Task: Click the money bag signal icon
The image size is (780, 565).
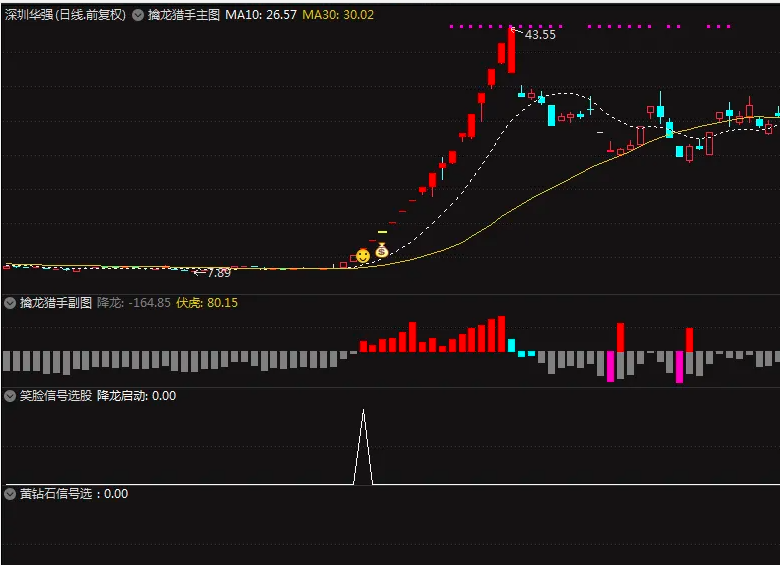Action: (382, 250)
